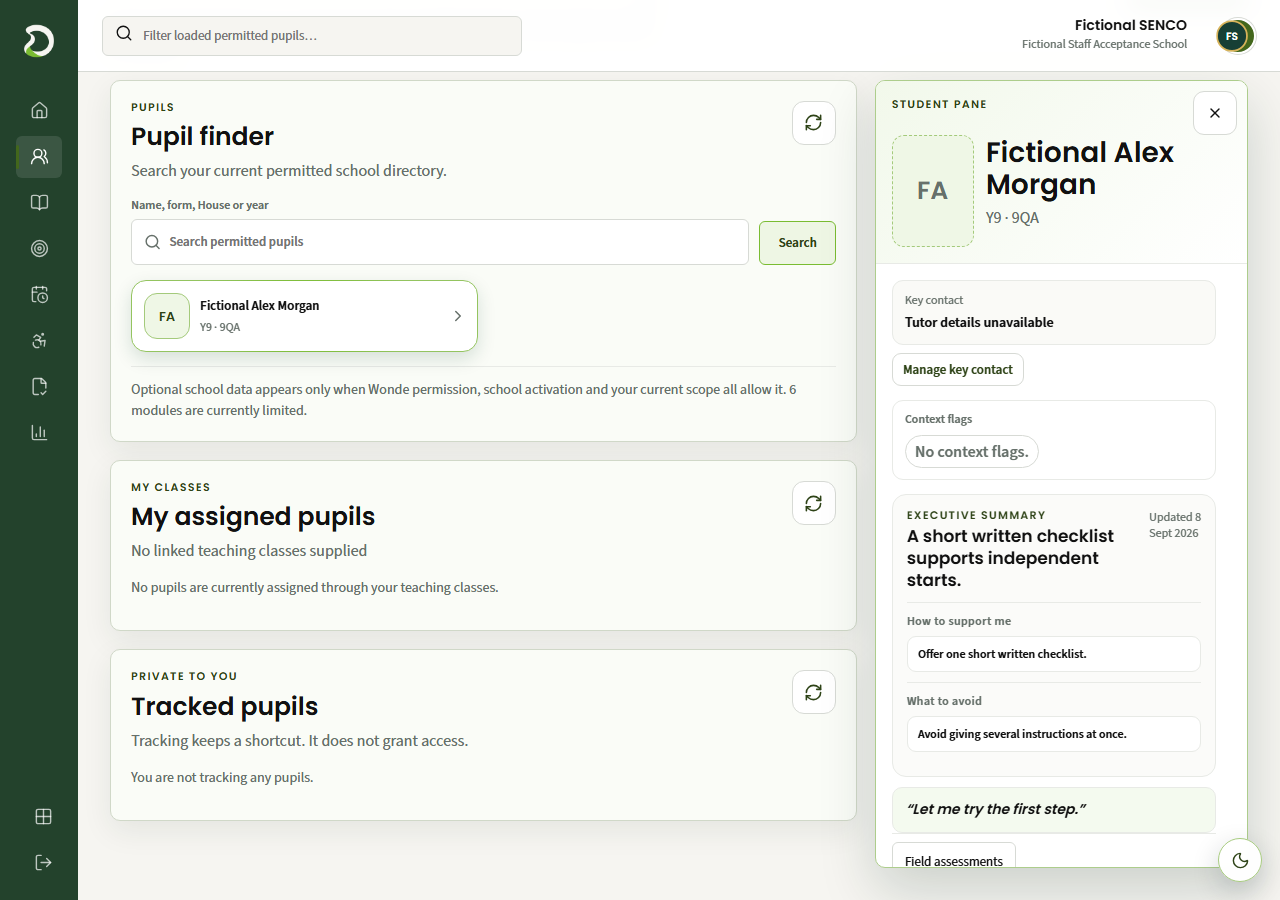Select "Offer one short written checklist." item
This screenshot has height=900, width=1280.
[x=1054, y=654]
